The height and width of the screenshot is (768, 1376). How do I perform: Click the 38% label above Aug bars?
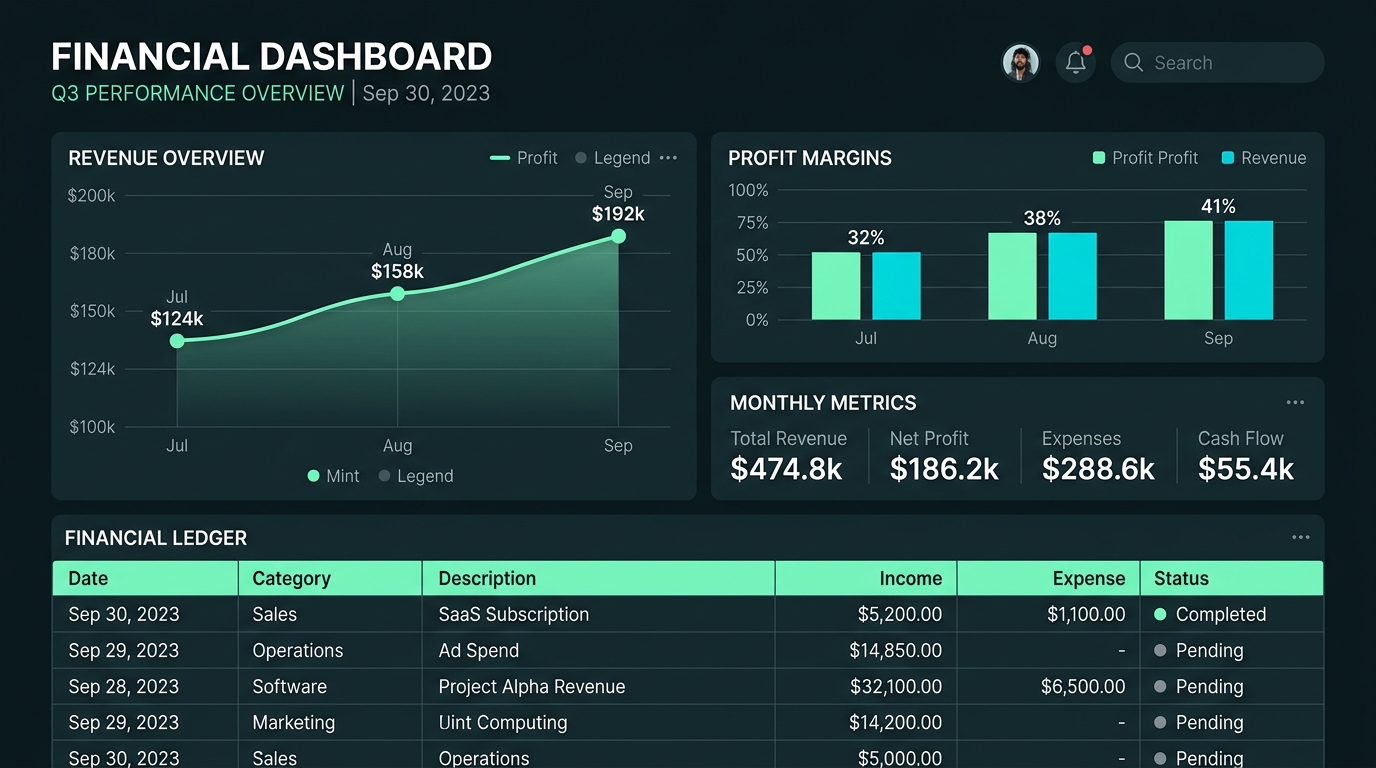coord(1042,218)
